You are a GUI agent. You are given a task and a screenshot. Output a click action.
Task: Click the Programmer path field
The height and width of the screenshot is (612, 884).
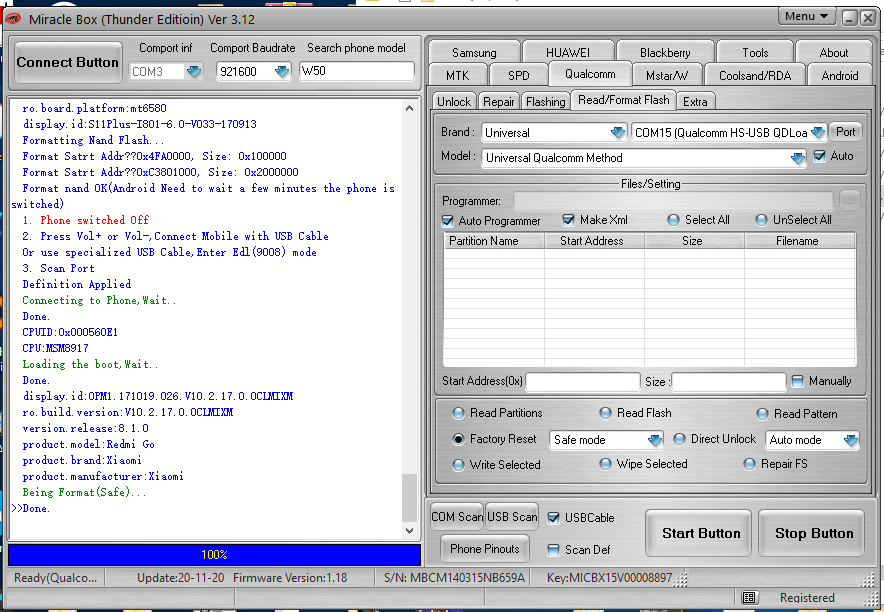(674, 201)
